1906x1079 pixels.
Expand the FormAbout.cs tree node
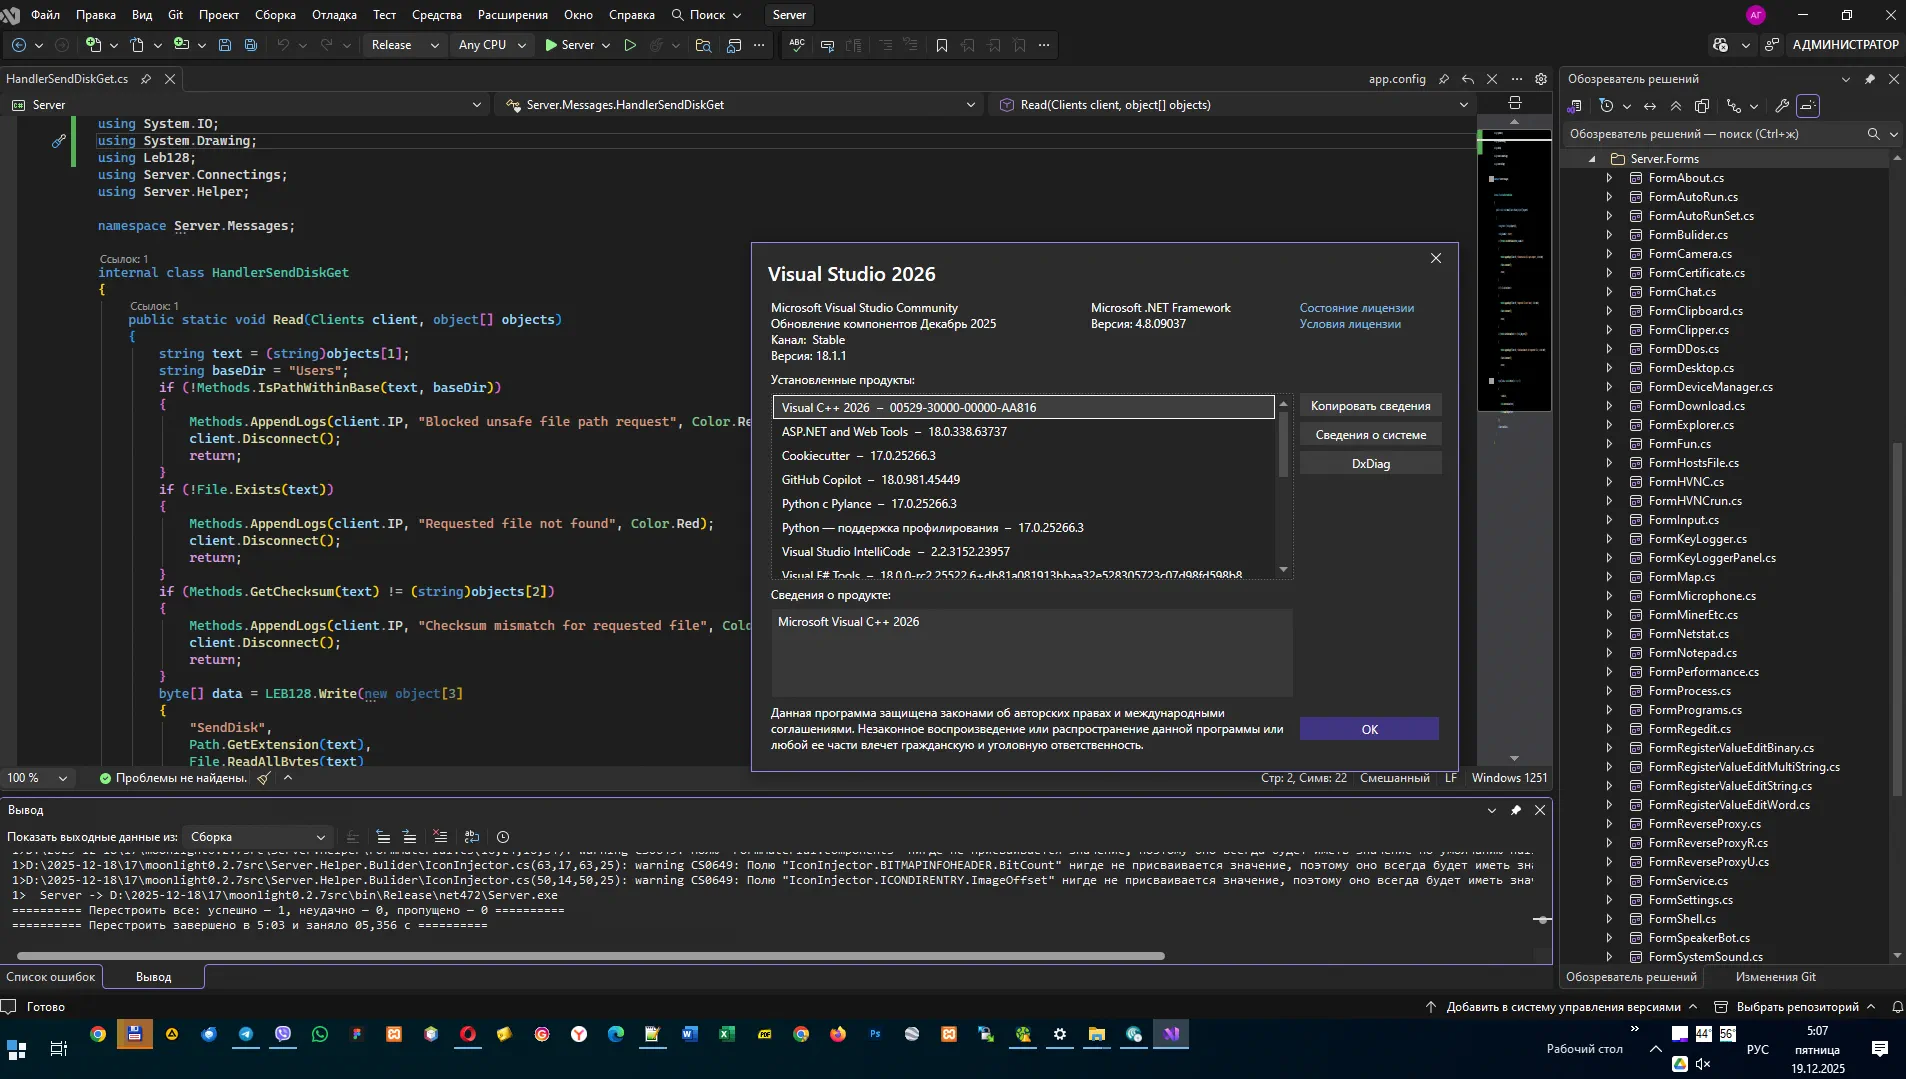1609,178
